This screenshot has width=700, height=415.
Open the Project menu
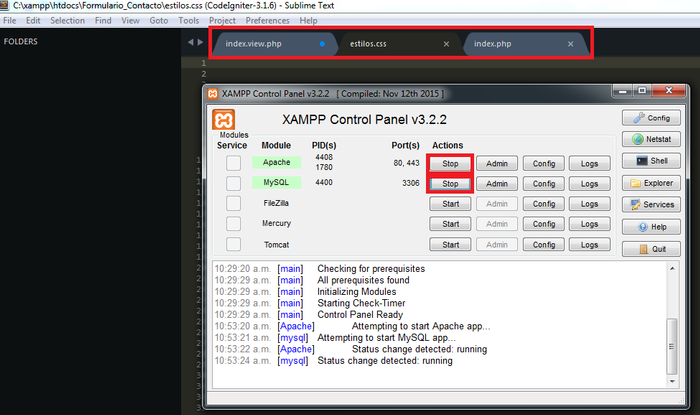[x=222, y=21]
